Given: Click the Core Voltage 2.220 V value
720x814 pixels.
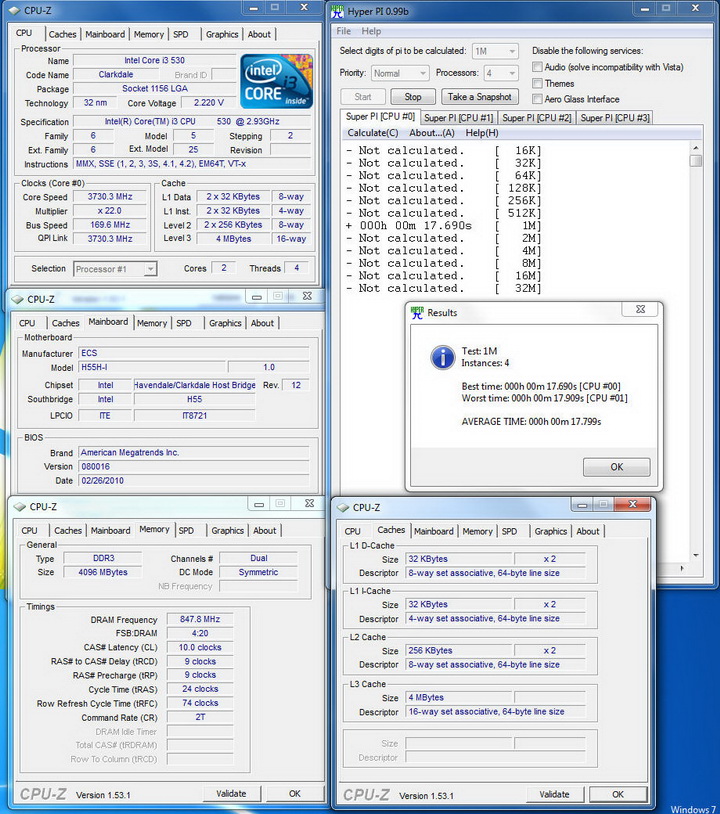Looking at the screenshot, I should (x=209, y=103).
